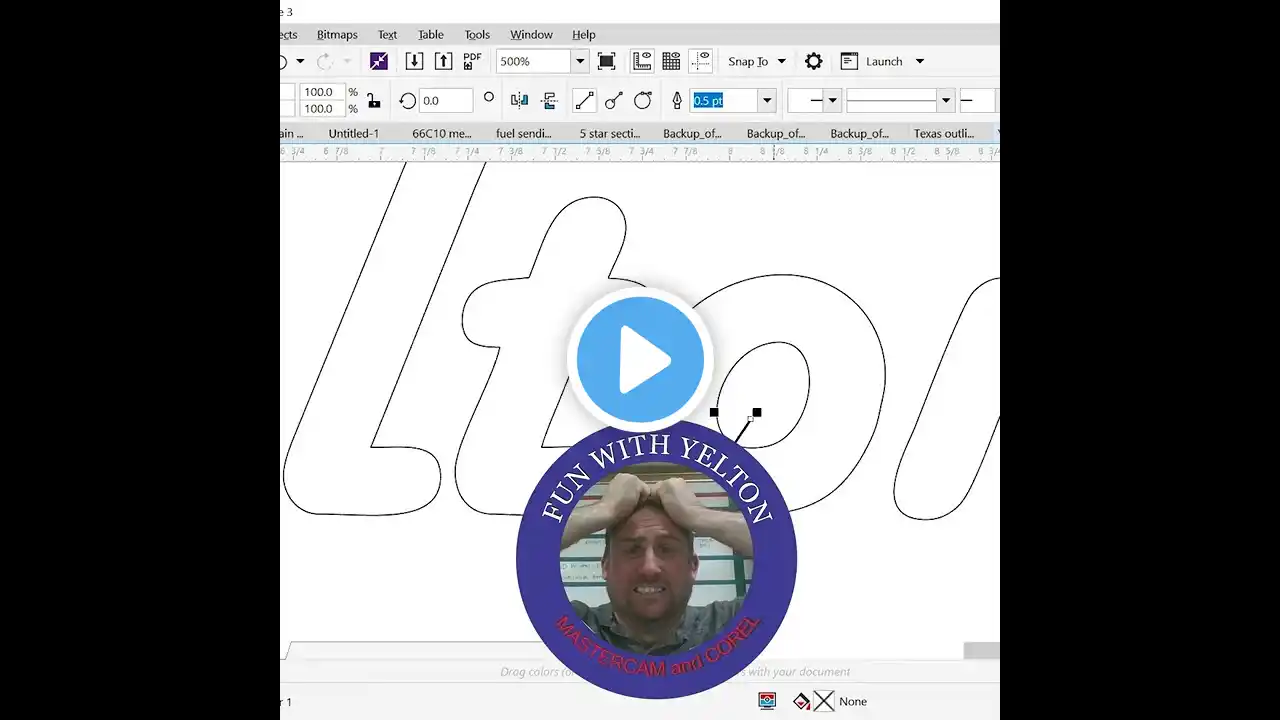This screenshot has height=720, width=1280.
Task: Mirror the selection horizontally
Action: [519, 100]
